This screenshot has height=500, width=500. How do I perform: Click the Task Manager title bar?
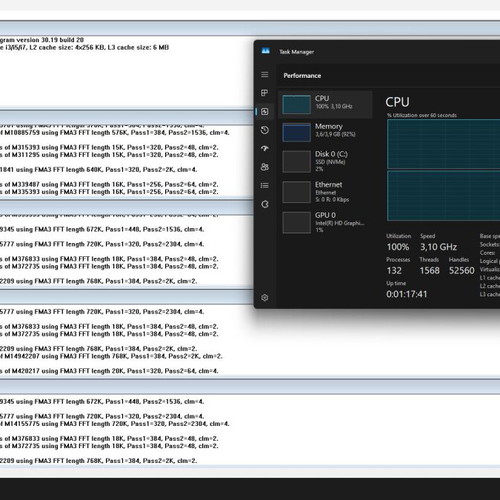pyautogui.click(x=377, y=52)
